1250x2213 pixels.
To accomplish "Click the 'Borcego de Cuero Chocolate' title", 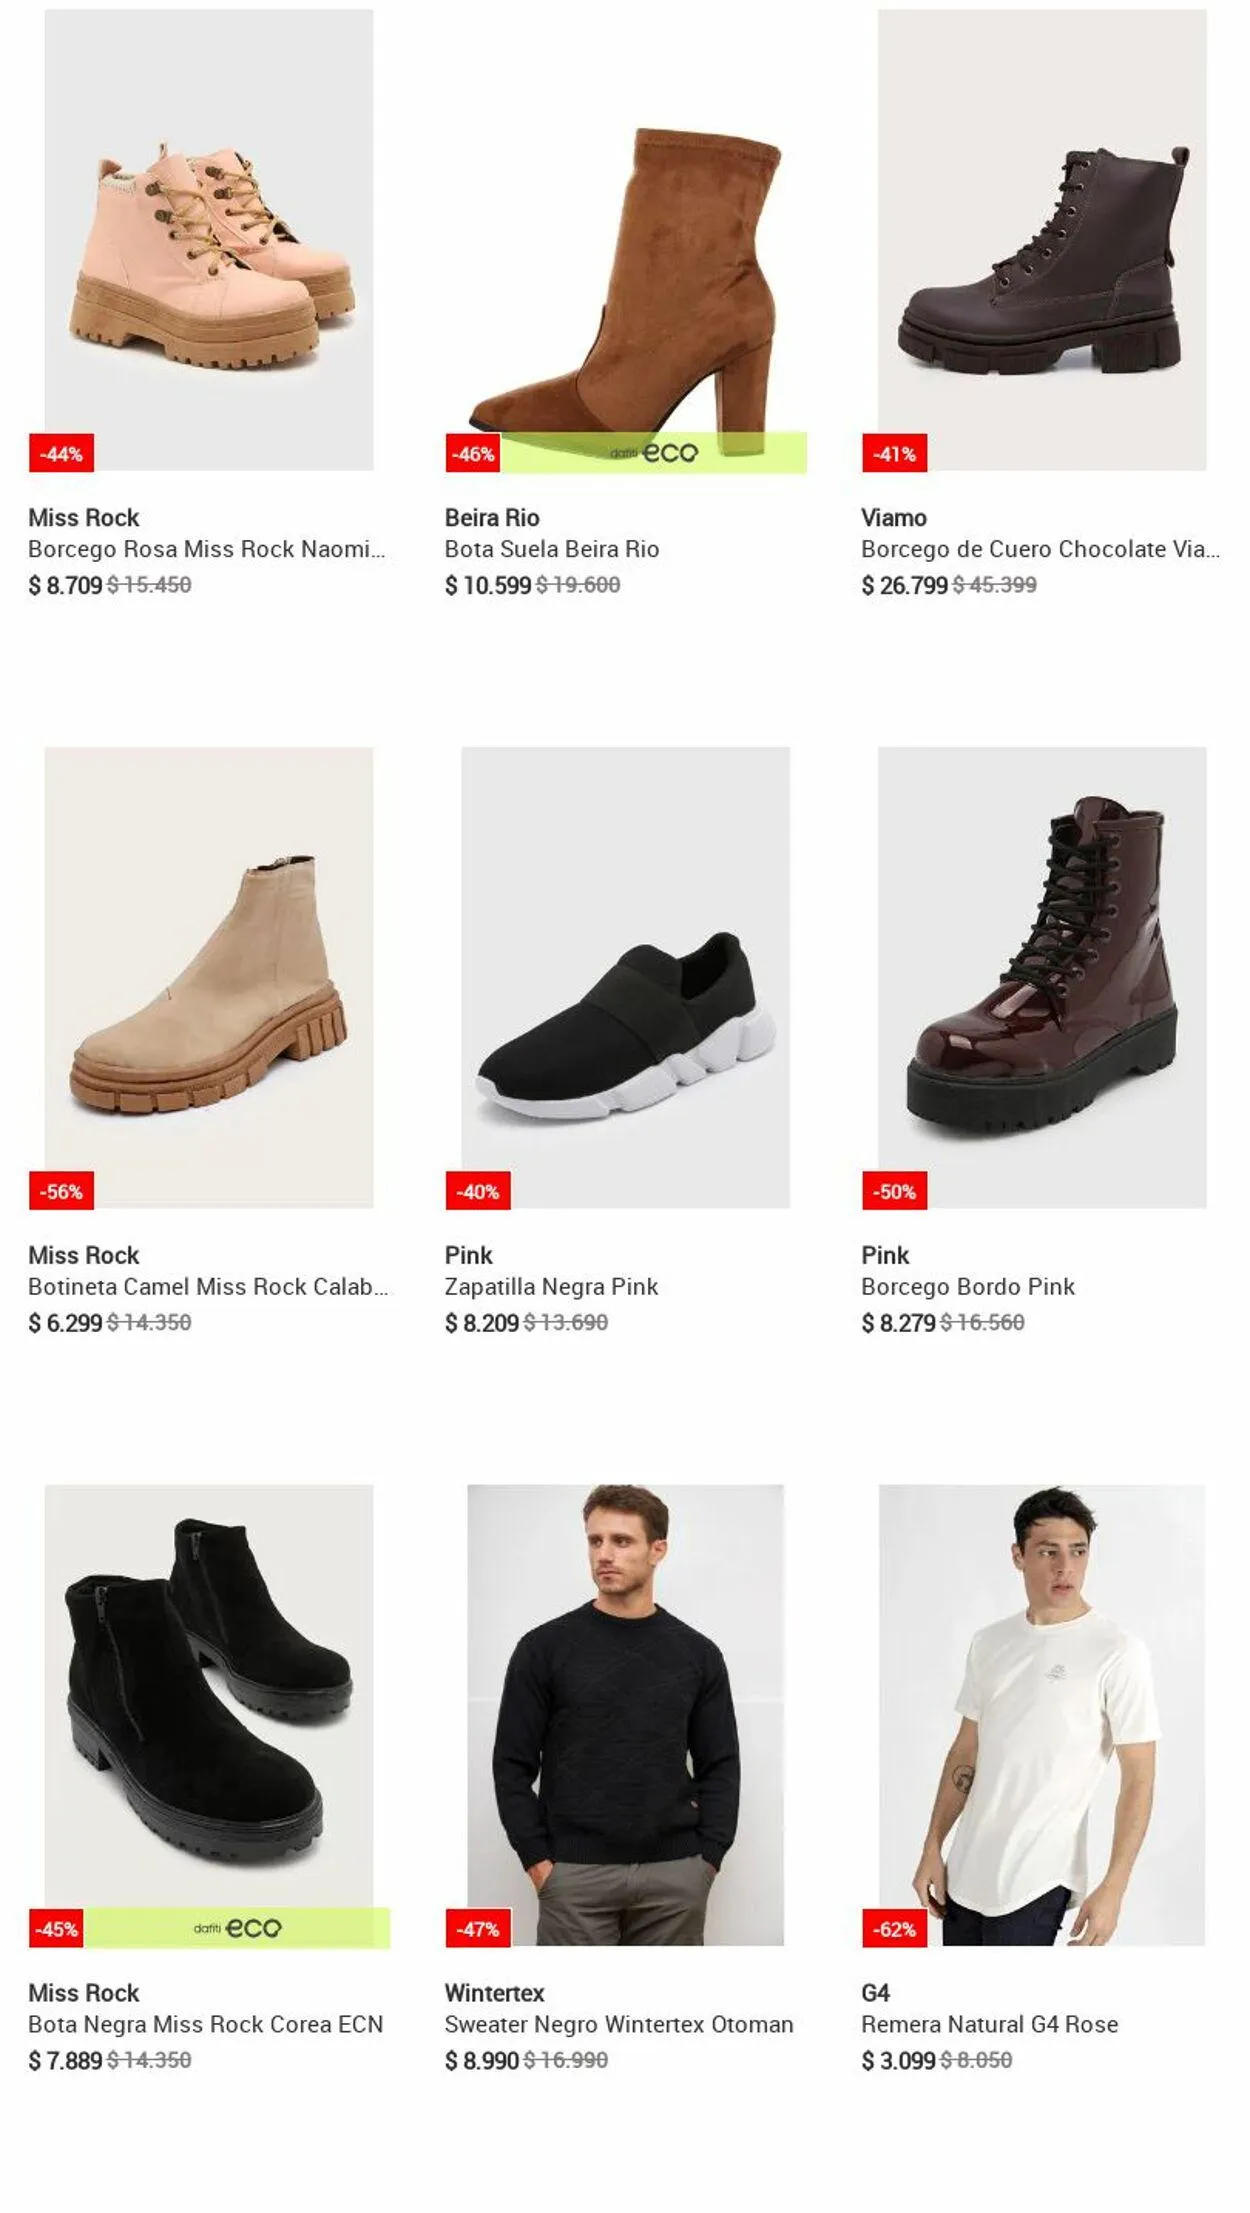I will coord(1040,549).
